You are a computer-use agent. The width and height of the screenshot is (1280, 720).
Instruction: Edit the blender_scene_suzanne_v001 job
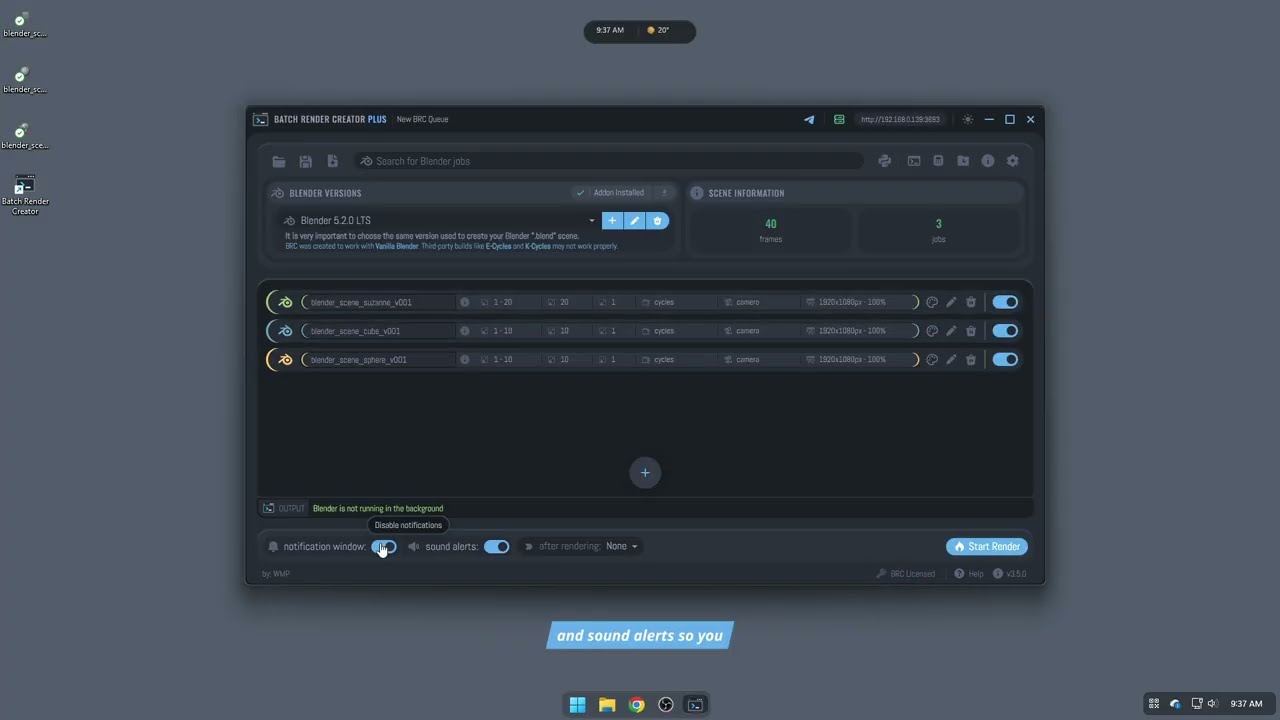tap(951, 302)
